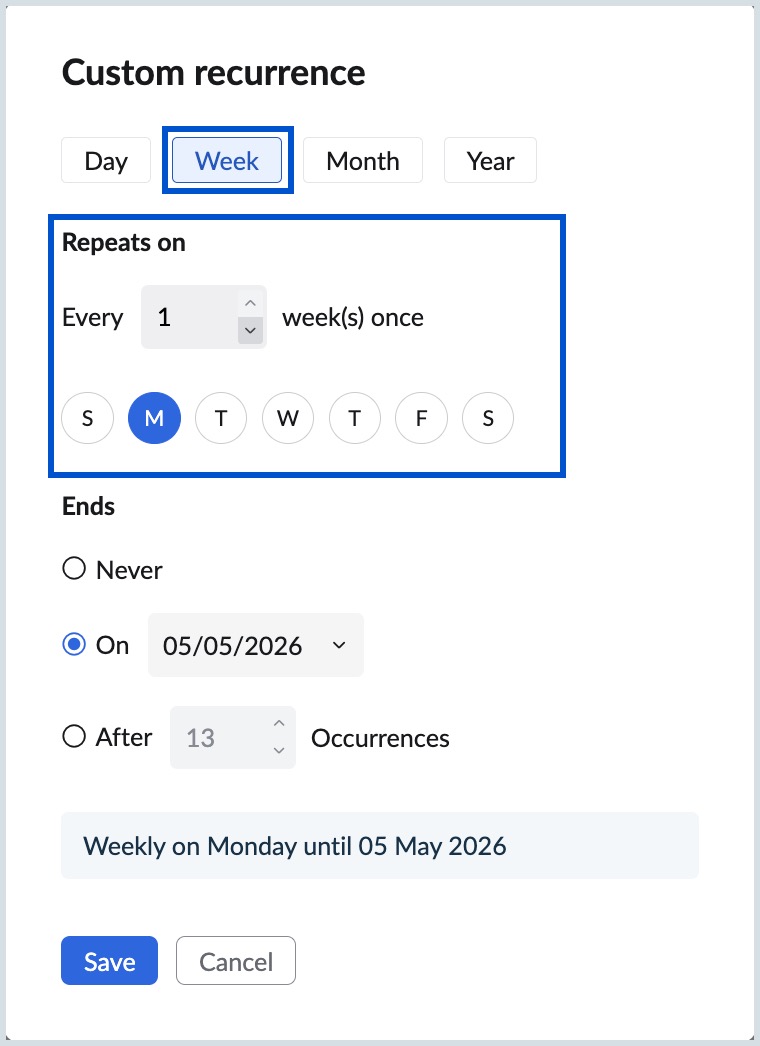
Task: Open the 05/05/2026 end date picker
Action: 255,645
